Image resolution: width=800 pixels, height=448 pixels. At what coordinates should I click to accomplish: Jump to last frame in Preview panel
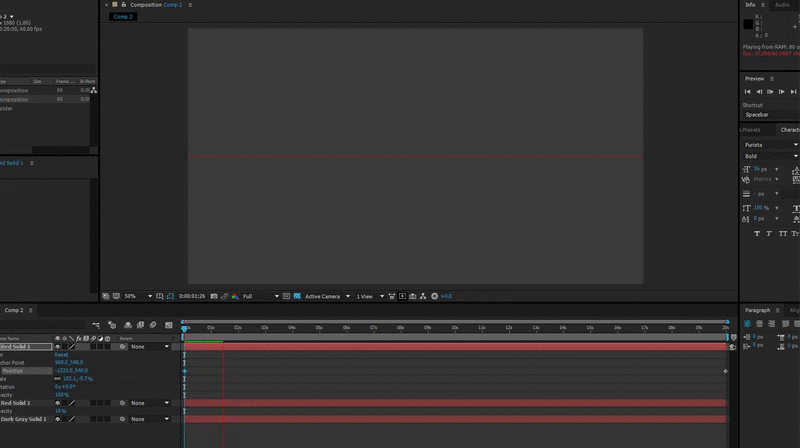[x=793, y=92]
